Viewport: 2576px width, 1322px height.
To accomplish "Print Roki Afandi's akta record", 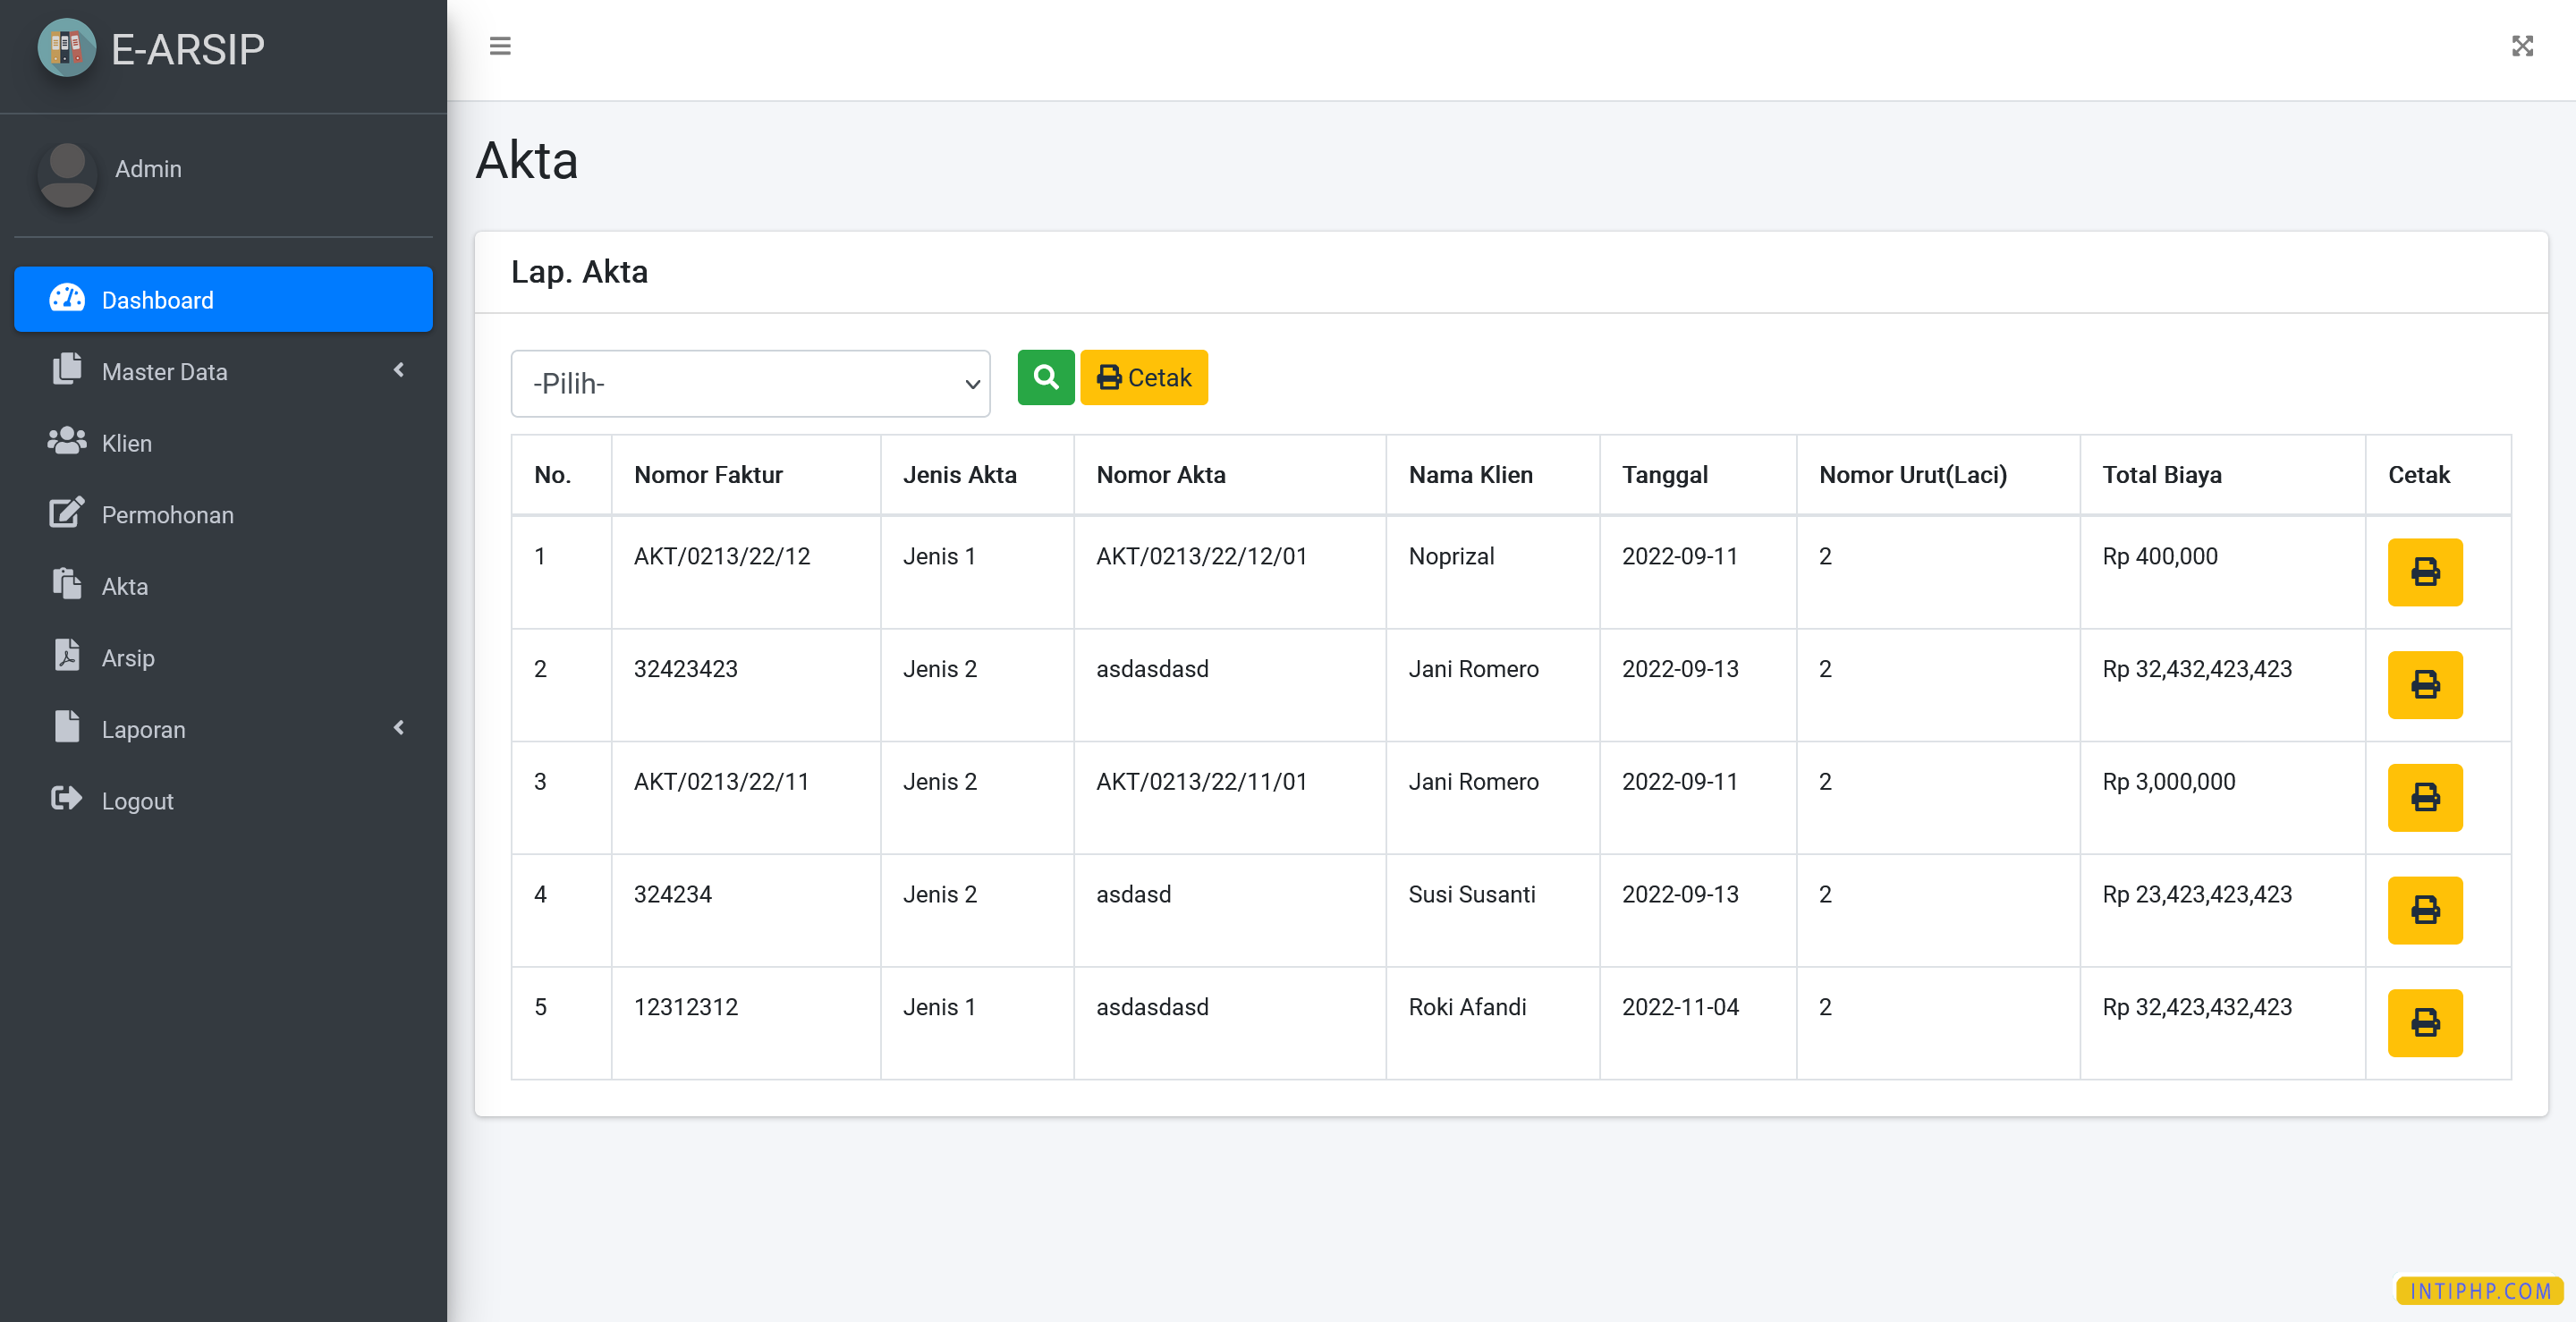I will click(2424, 1022).
